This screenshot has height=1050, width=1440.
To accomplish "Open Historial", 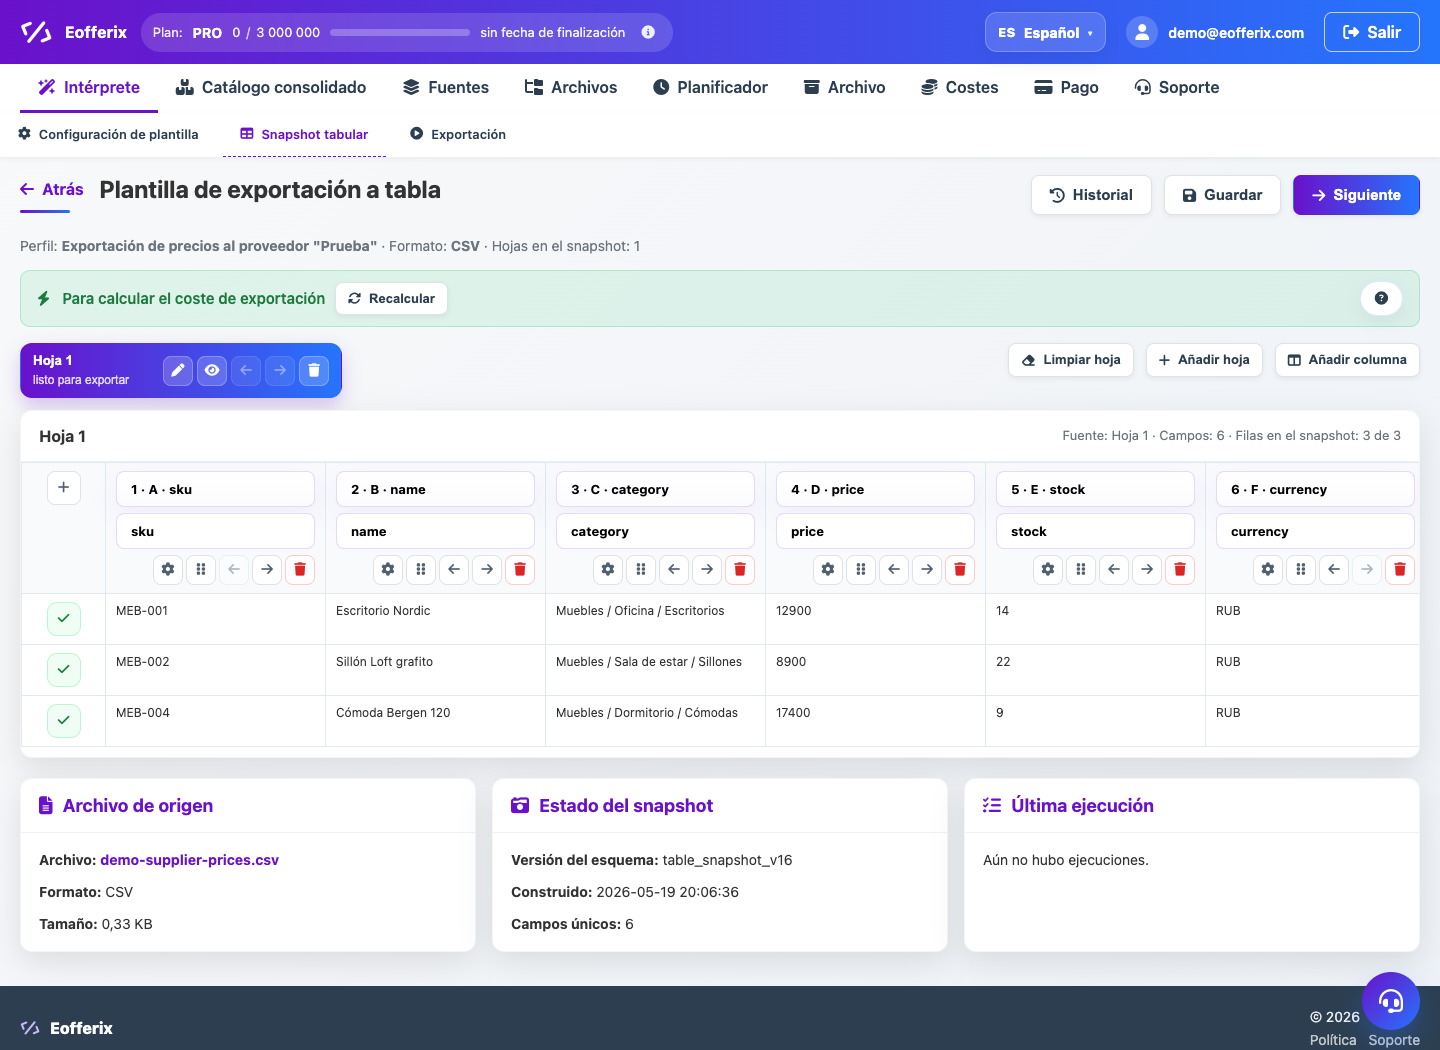I will click(x=1091, y=195).
